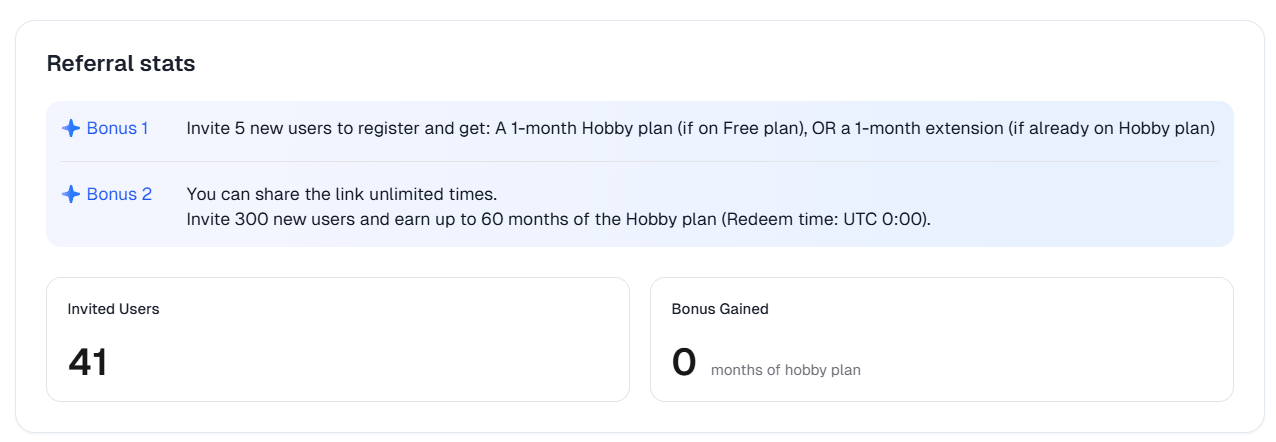Click the "Referral stats" heading
This screenshot has height=442, width=1276.
pos(121,64)
